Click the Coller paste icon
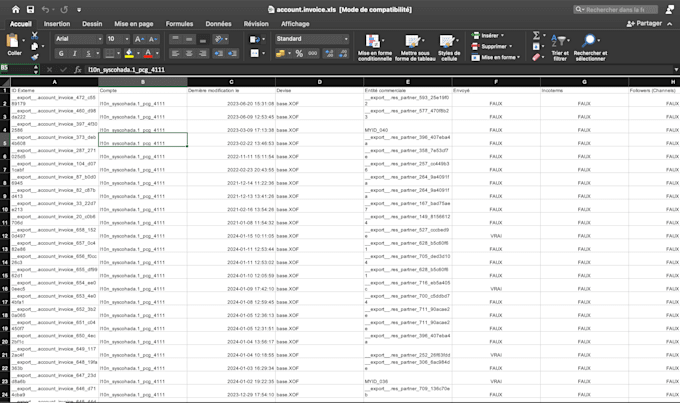The height and width of the screenshot is (403, 680). 13,41
